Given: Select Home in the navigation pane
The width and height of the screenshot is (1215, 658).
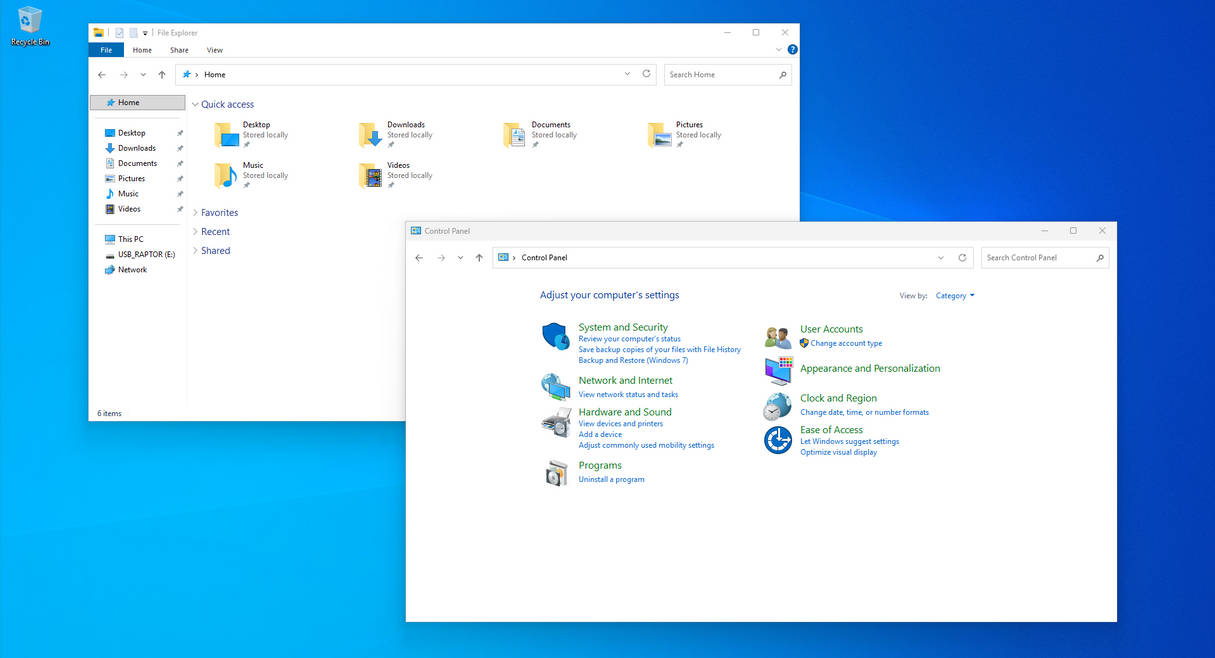Looking at the screenshot, I should [137, 103].
